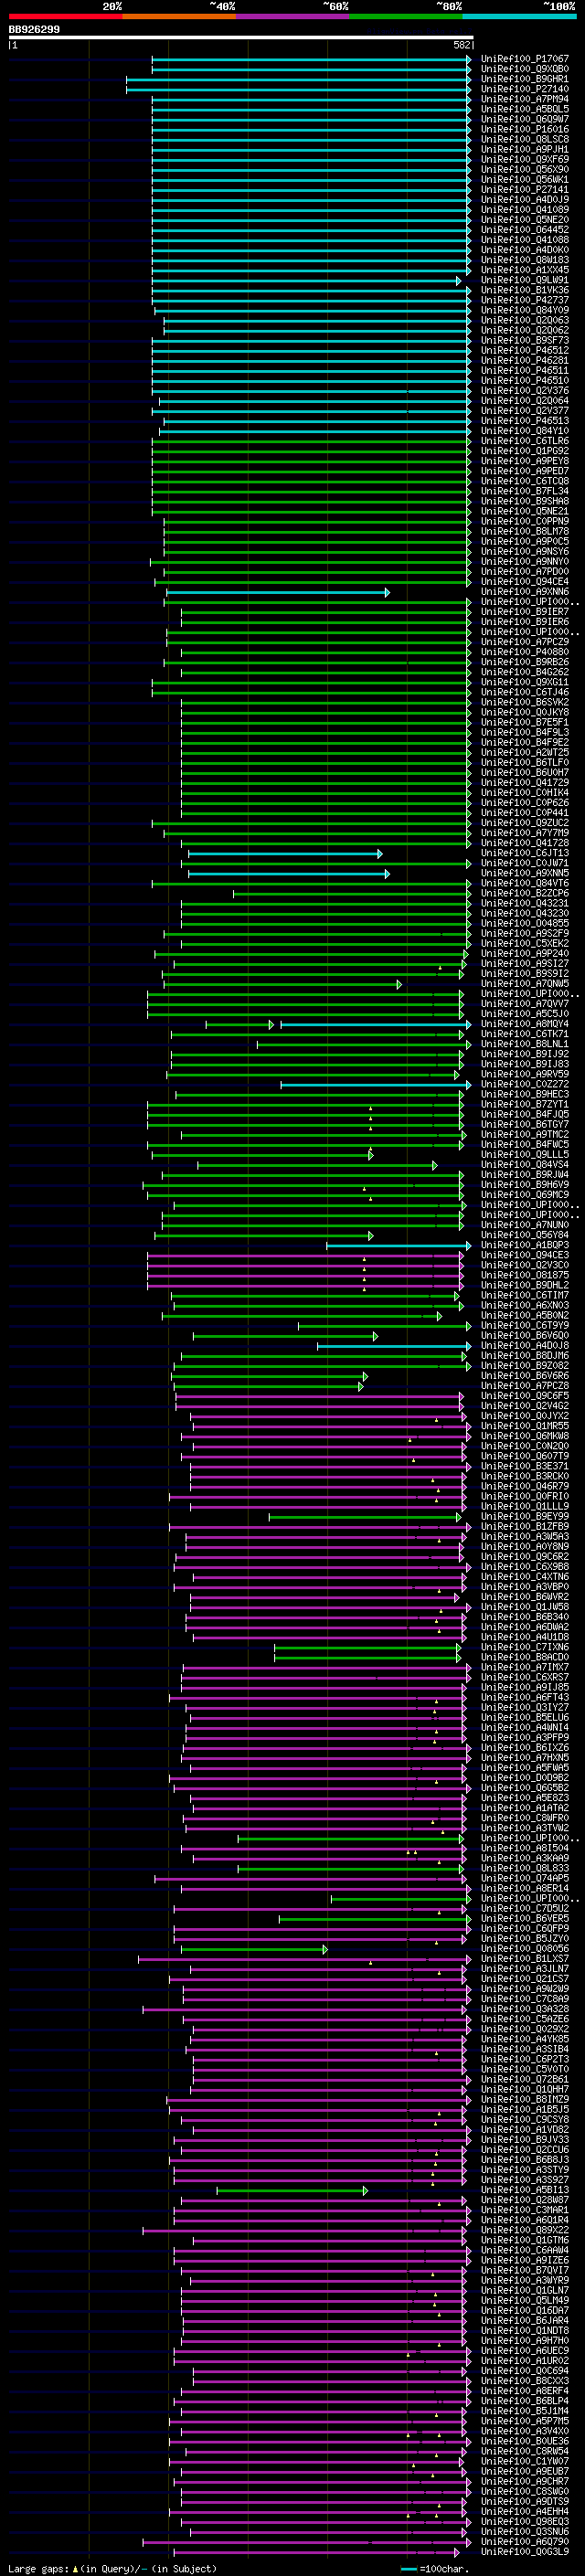585x2576 pixels.
Task: Click the cyan ~100% identity legend segment
Action: (519, 16)
